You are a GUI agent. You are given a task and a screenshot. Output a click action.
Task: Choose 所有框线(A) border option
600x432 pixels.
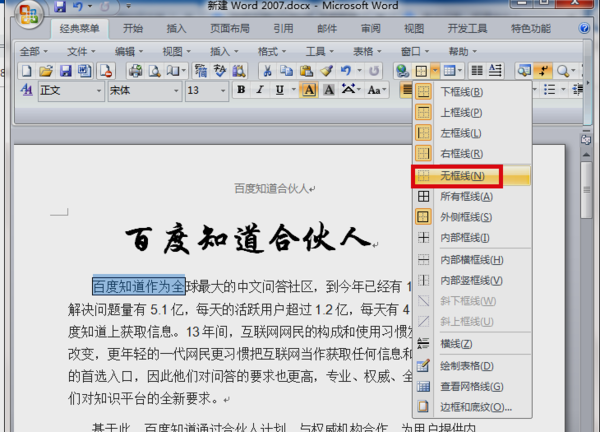(x=473, y=197)
